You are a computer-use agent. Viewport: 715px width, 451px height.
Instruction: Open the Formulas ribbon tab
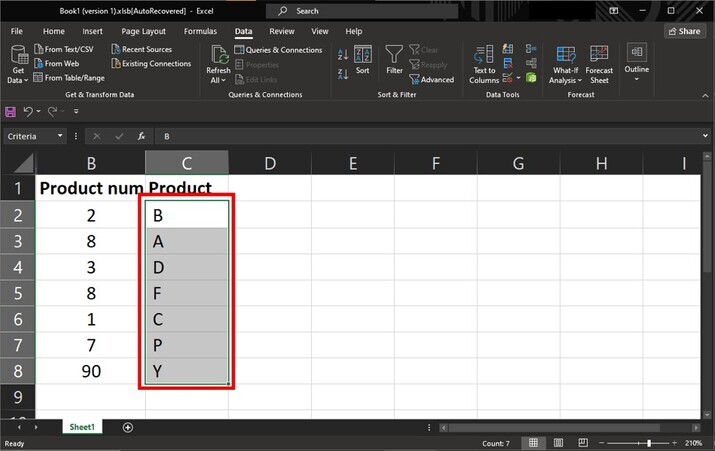pos(200,31)
